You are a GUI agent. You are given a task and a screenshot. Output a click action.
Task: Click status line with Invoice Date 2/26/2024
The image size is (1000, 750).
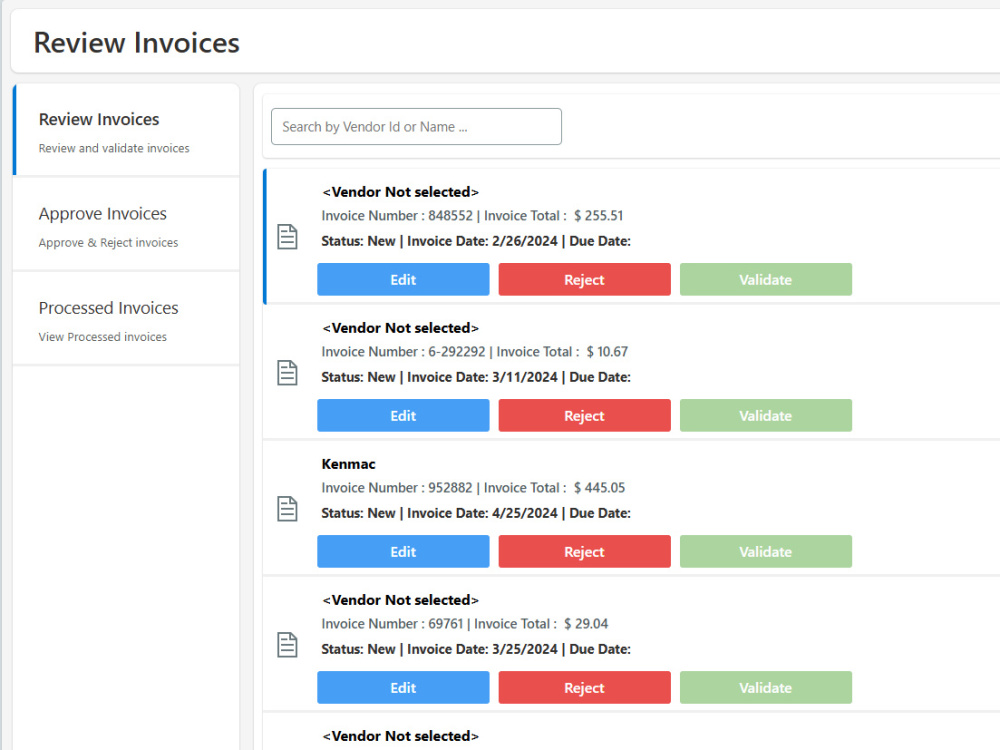click(476, 241)
